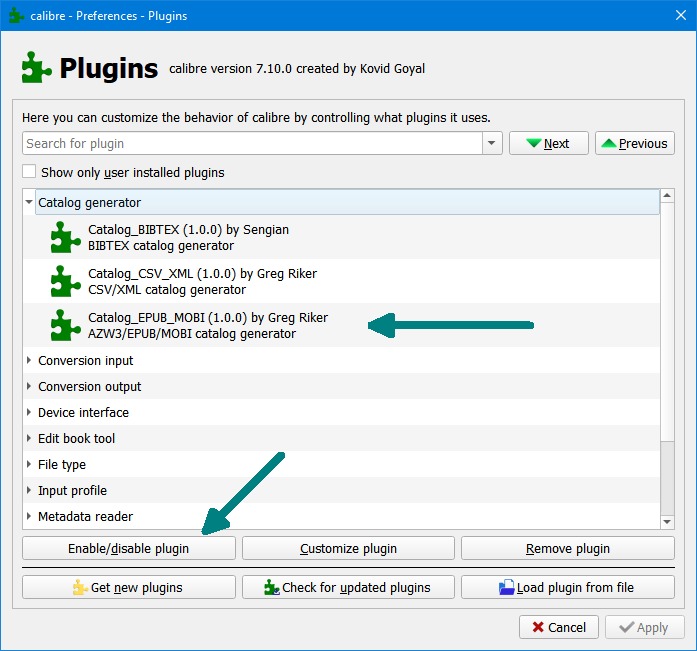Click the 'Metadata reader' label text
Screen dimensions: 697x651
tap(85, 516)
